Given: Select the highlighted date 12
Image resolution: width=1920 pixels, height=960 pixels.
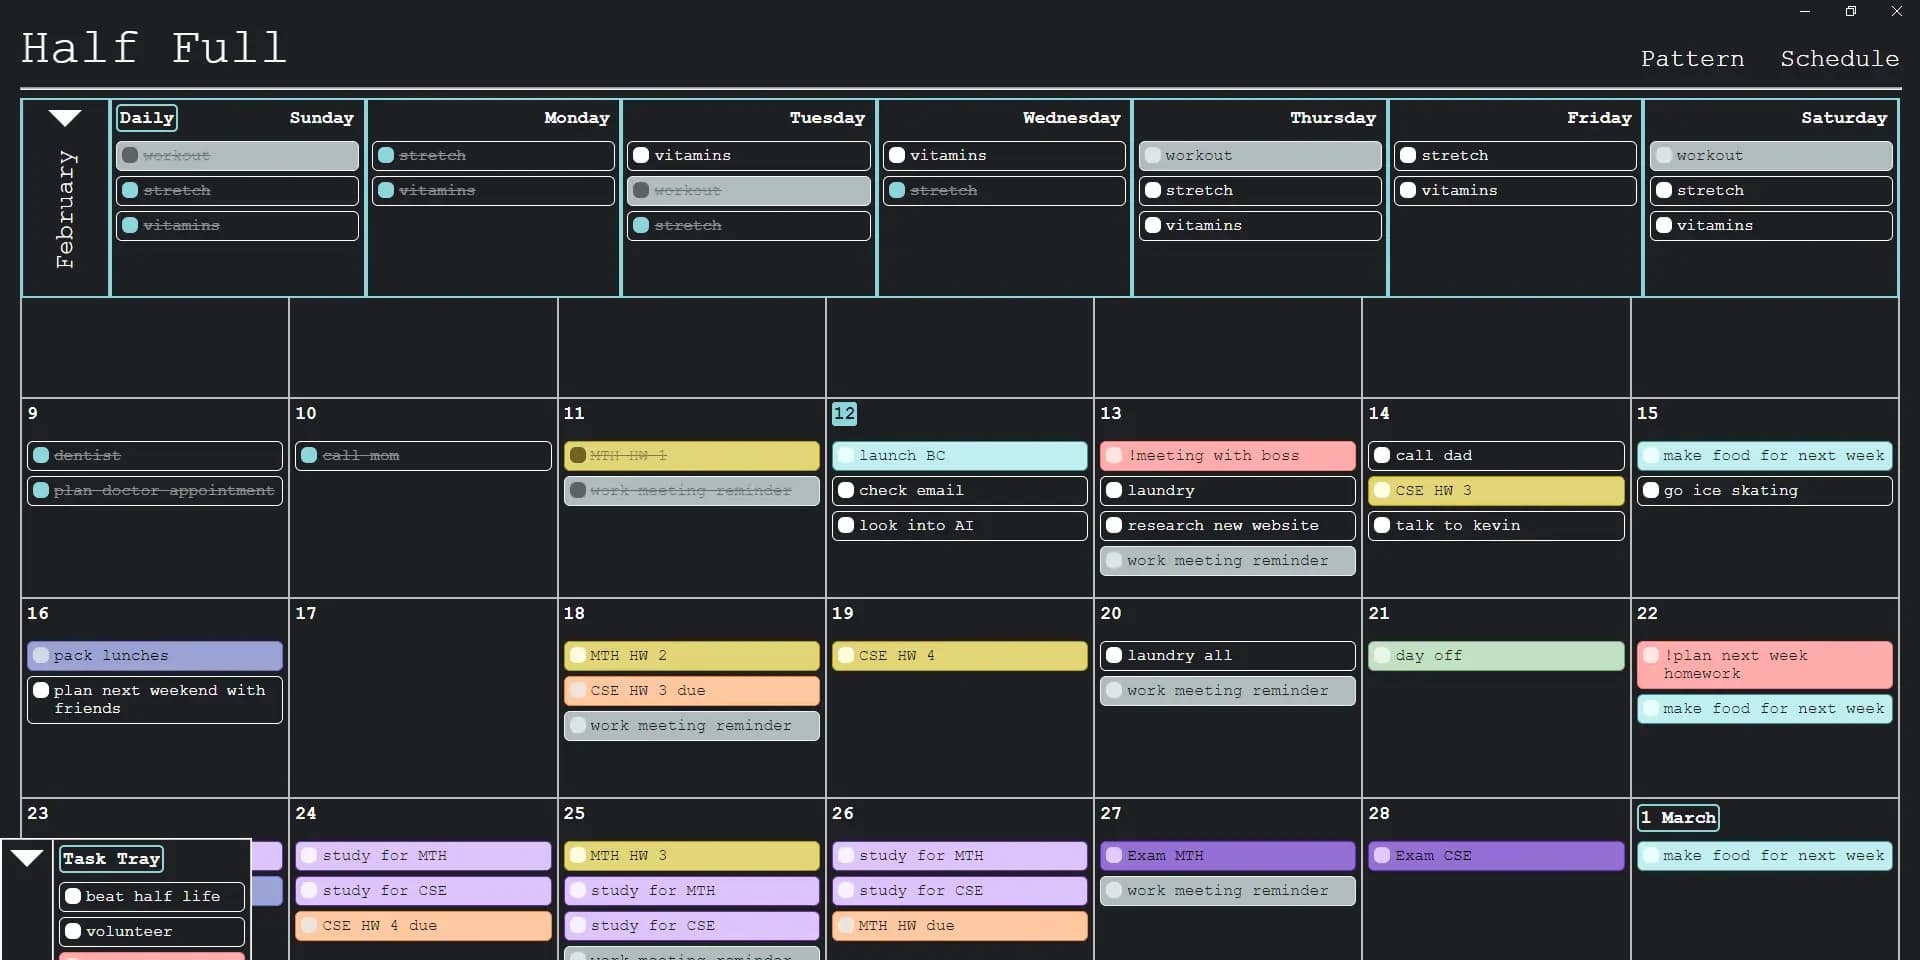Looking at the screenshot, I should pos(844,413).
